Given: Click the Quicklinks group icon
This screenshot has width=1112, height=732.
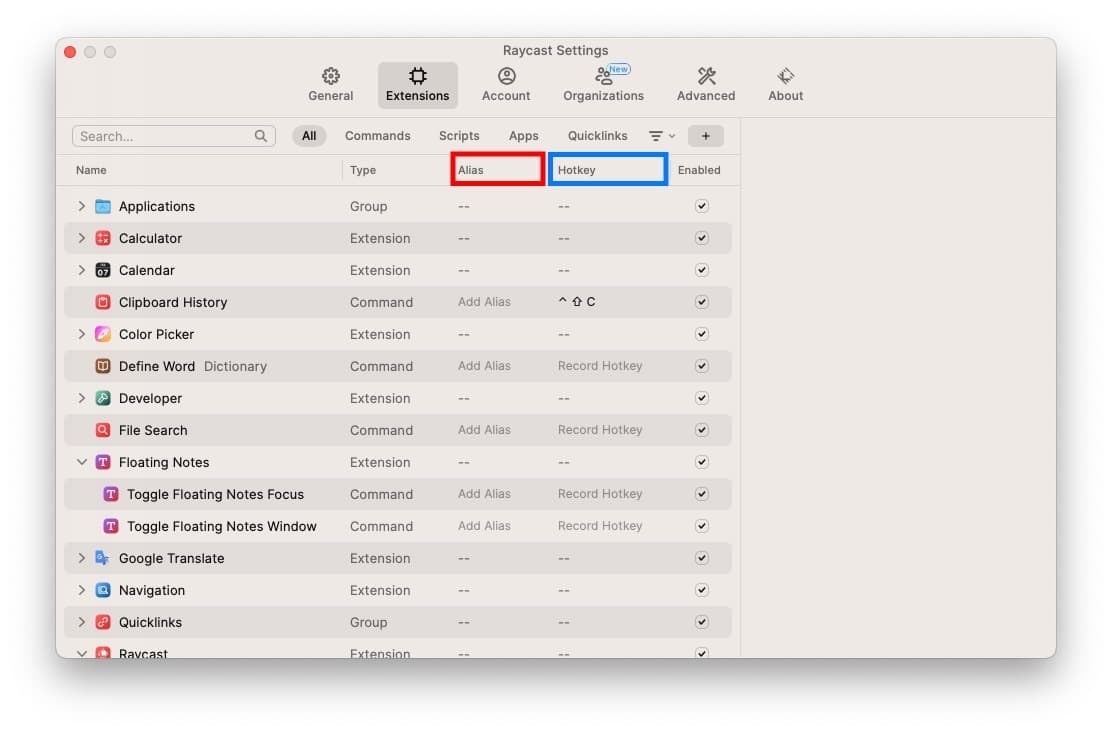Looking at the screenshot, I should [x=103, y=622].
